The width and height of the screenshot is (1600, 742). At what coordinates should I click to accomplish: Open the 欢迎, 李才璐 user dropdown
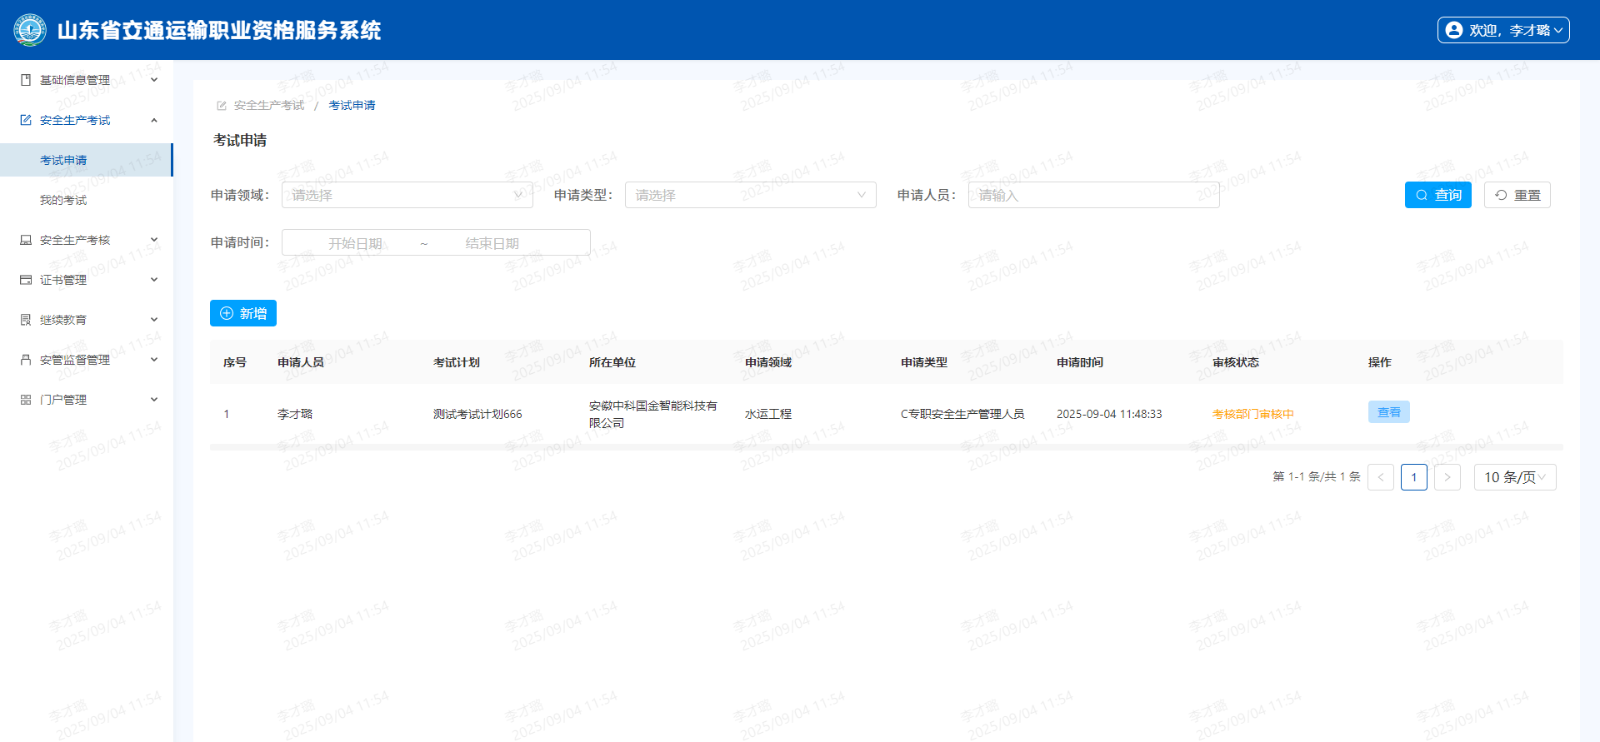click(1503, 30)
